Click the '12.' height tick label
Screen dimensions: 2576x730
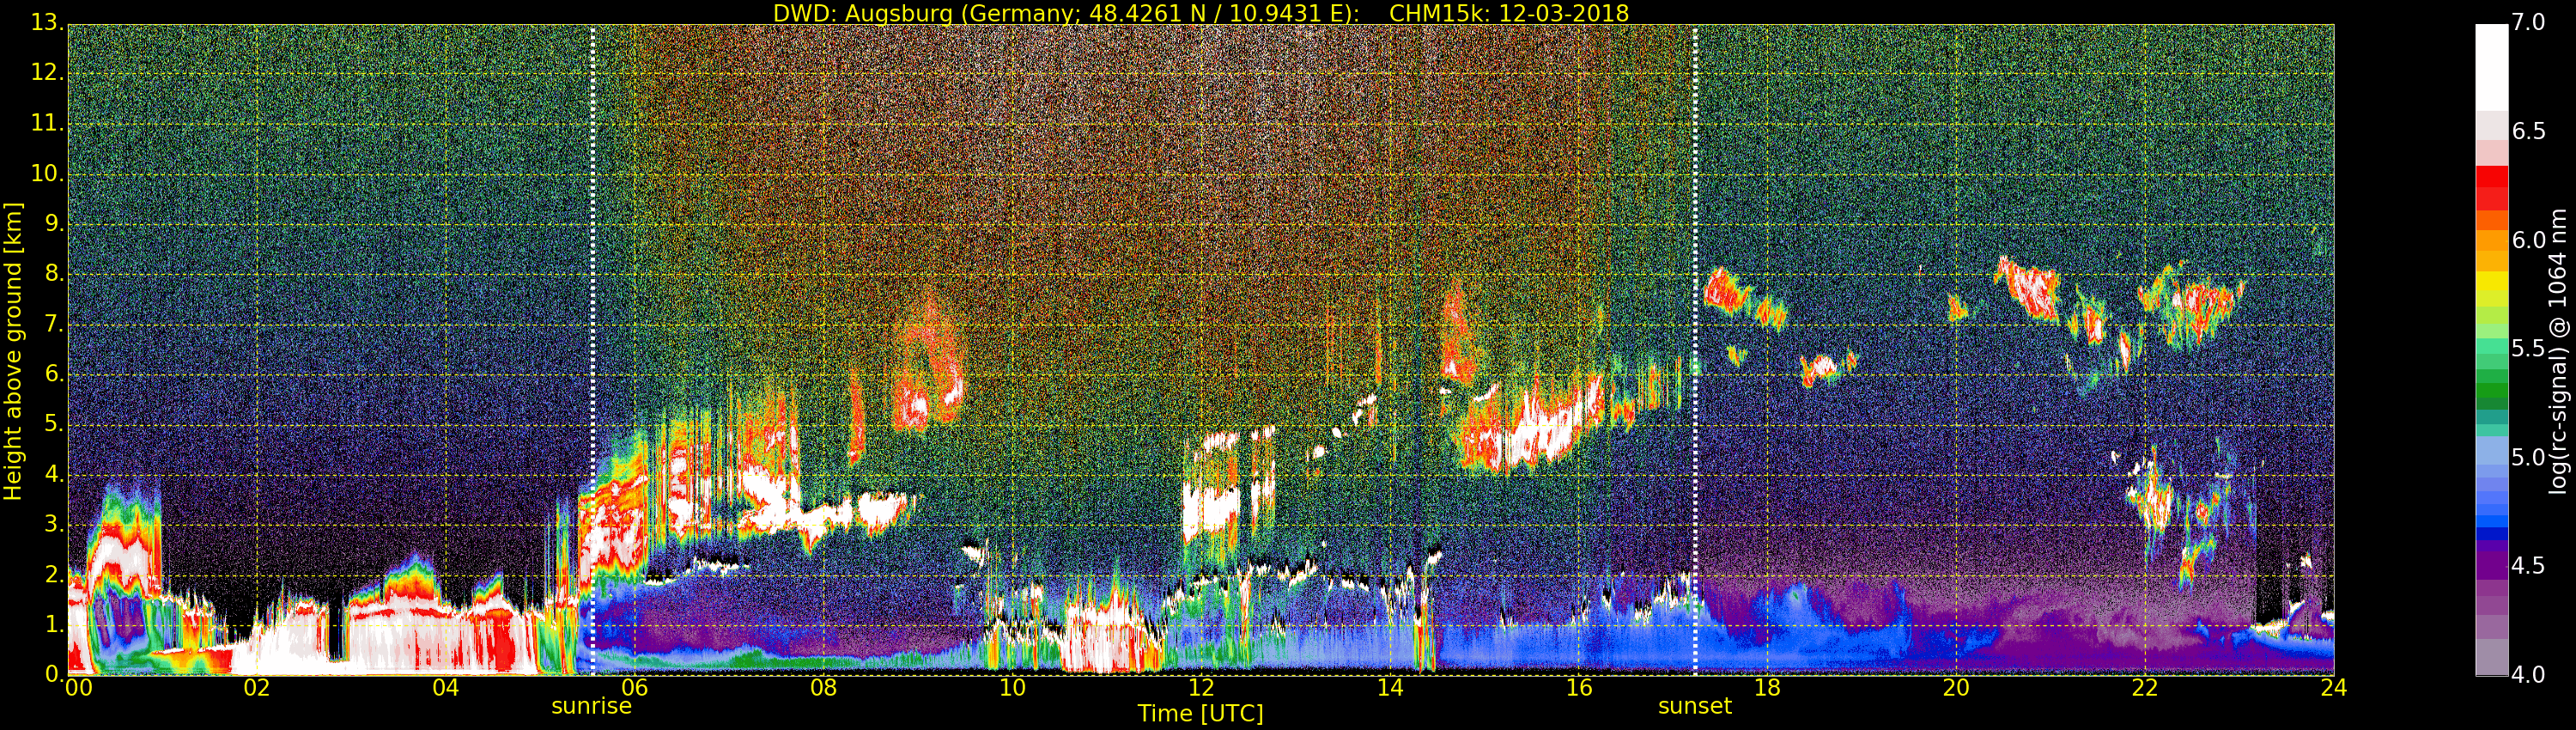tap(47, 73)
